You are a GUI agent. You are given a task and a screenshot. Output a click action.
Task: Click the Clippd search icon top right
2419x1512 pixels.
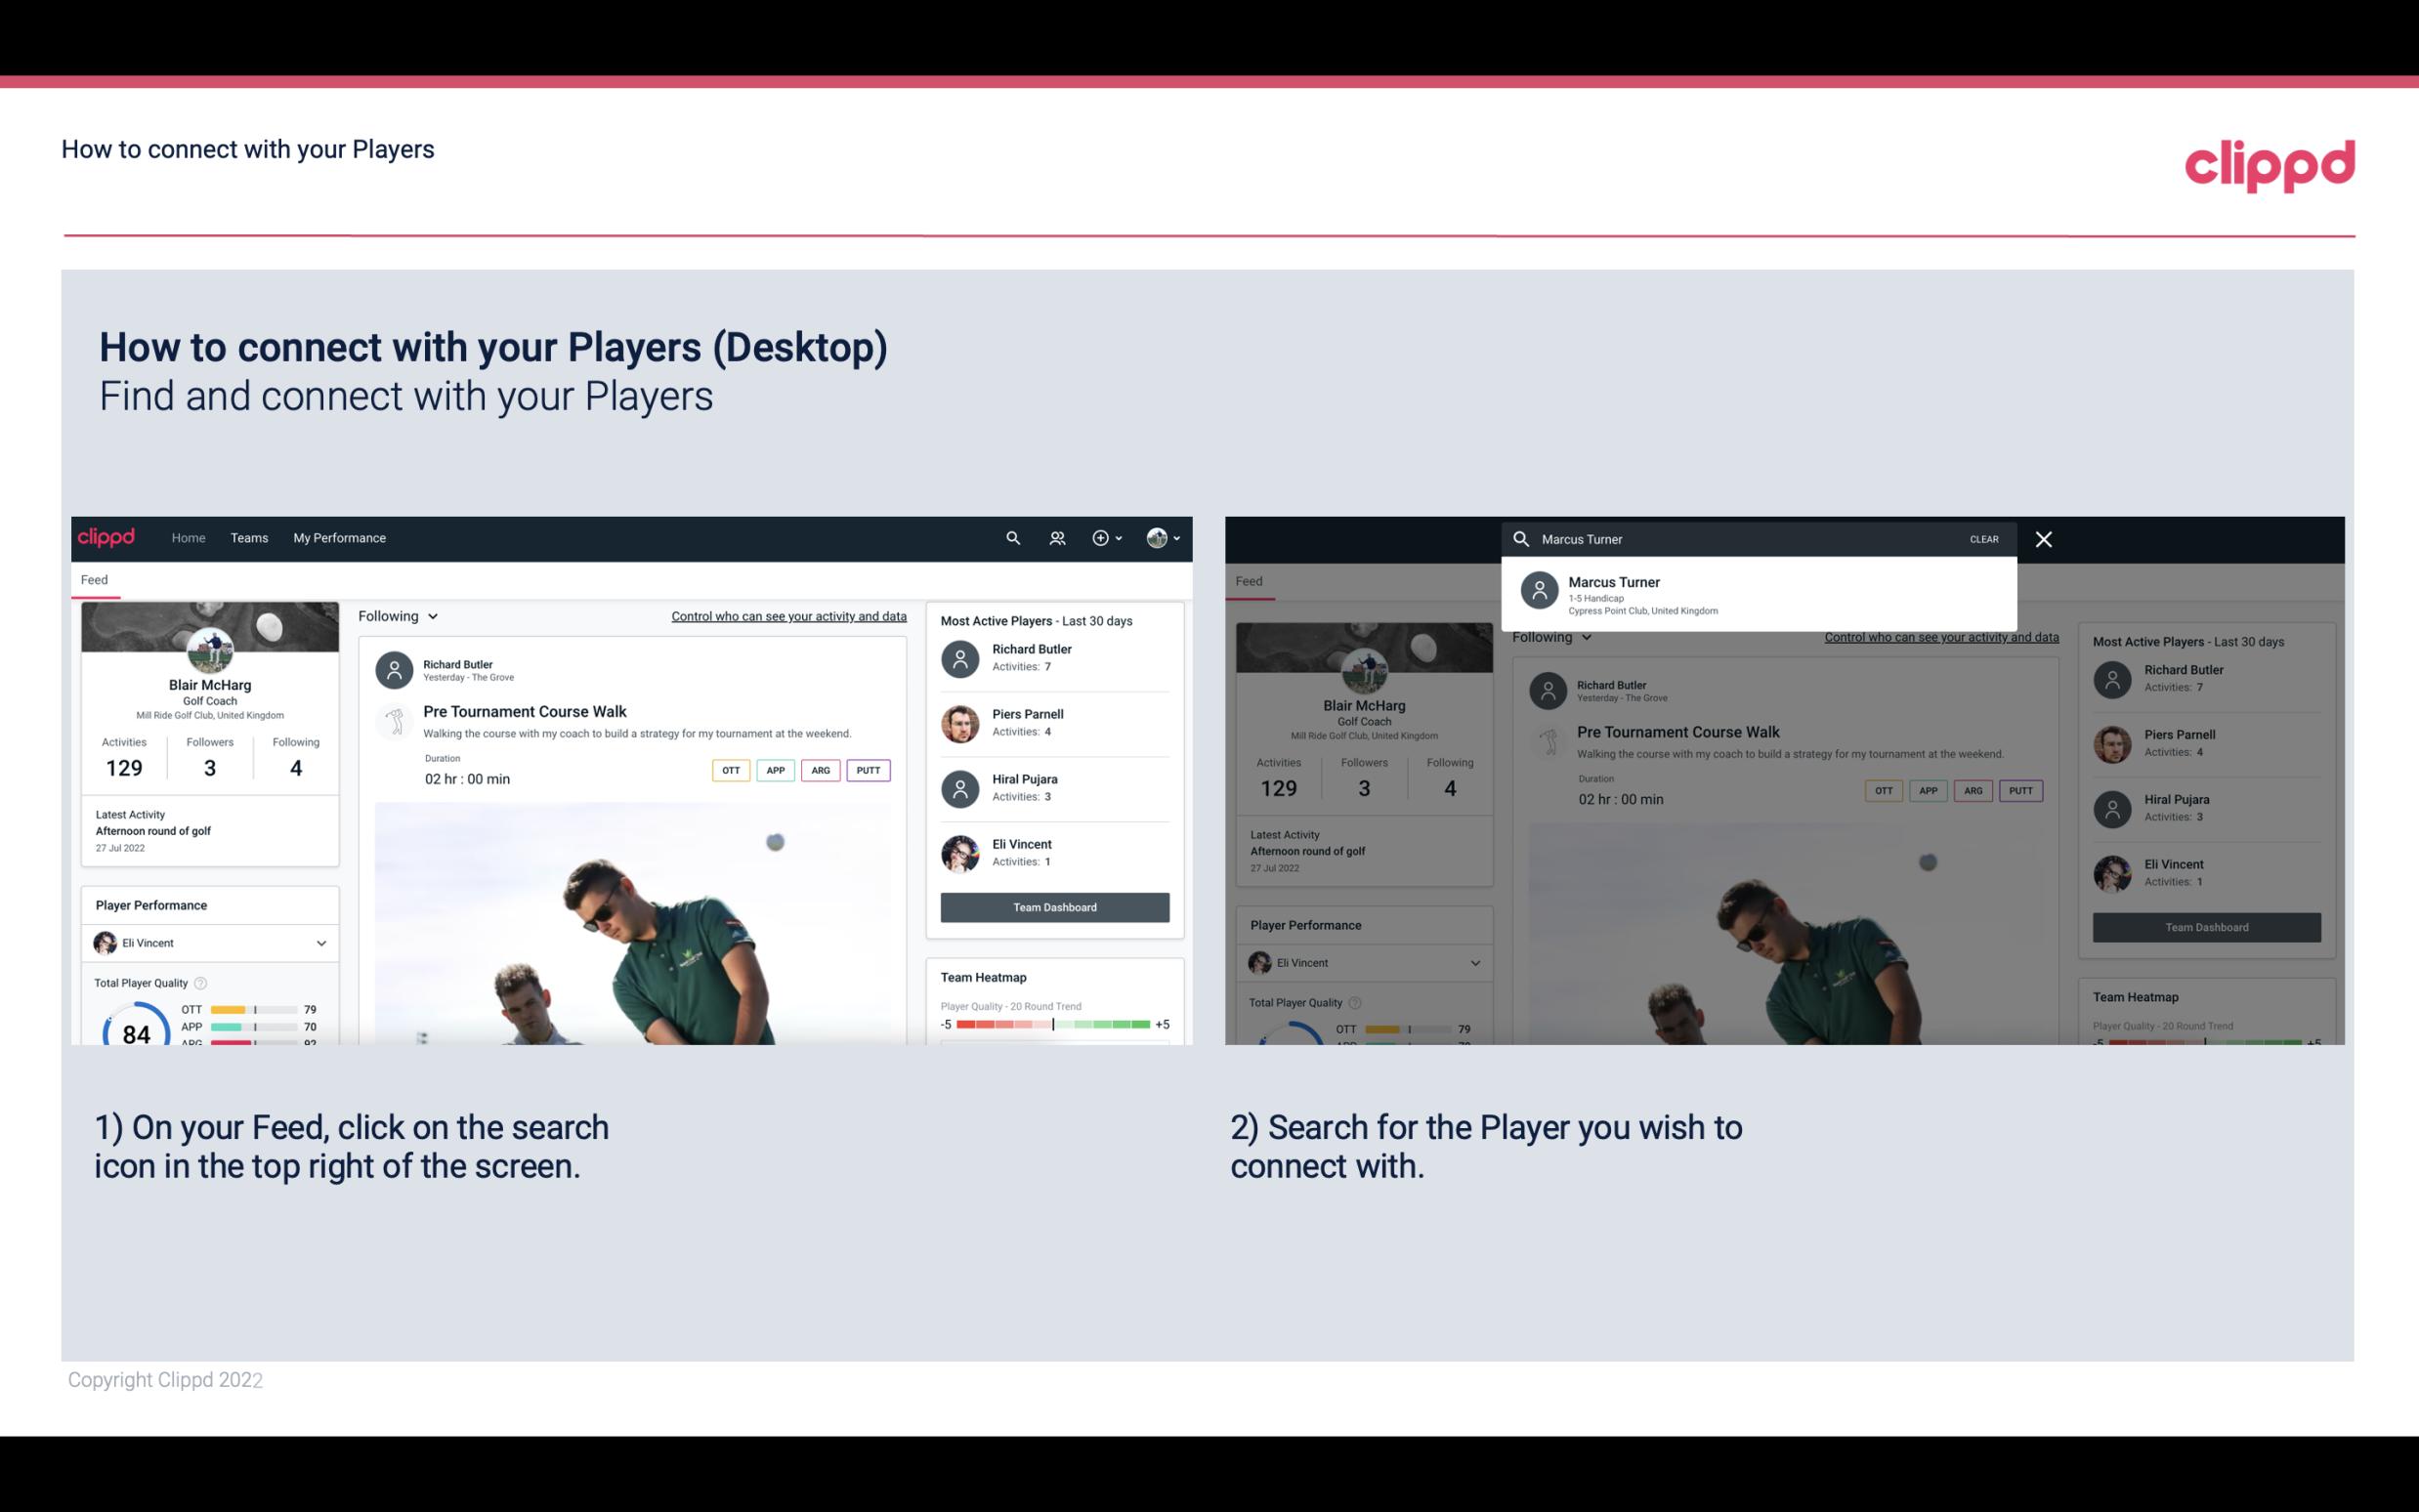[x=1008, y=536]
